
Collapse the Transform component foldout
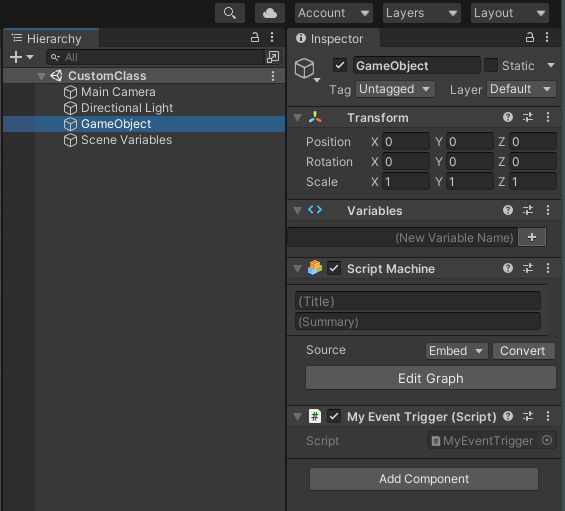point(297,118)
